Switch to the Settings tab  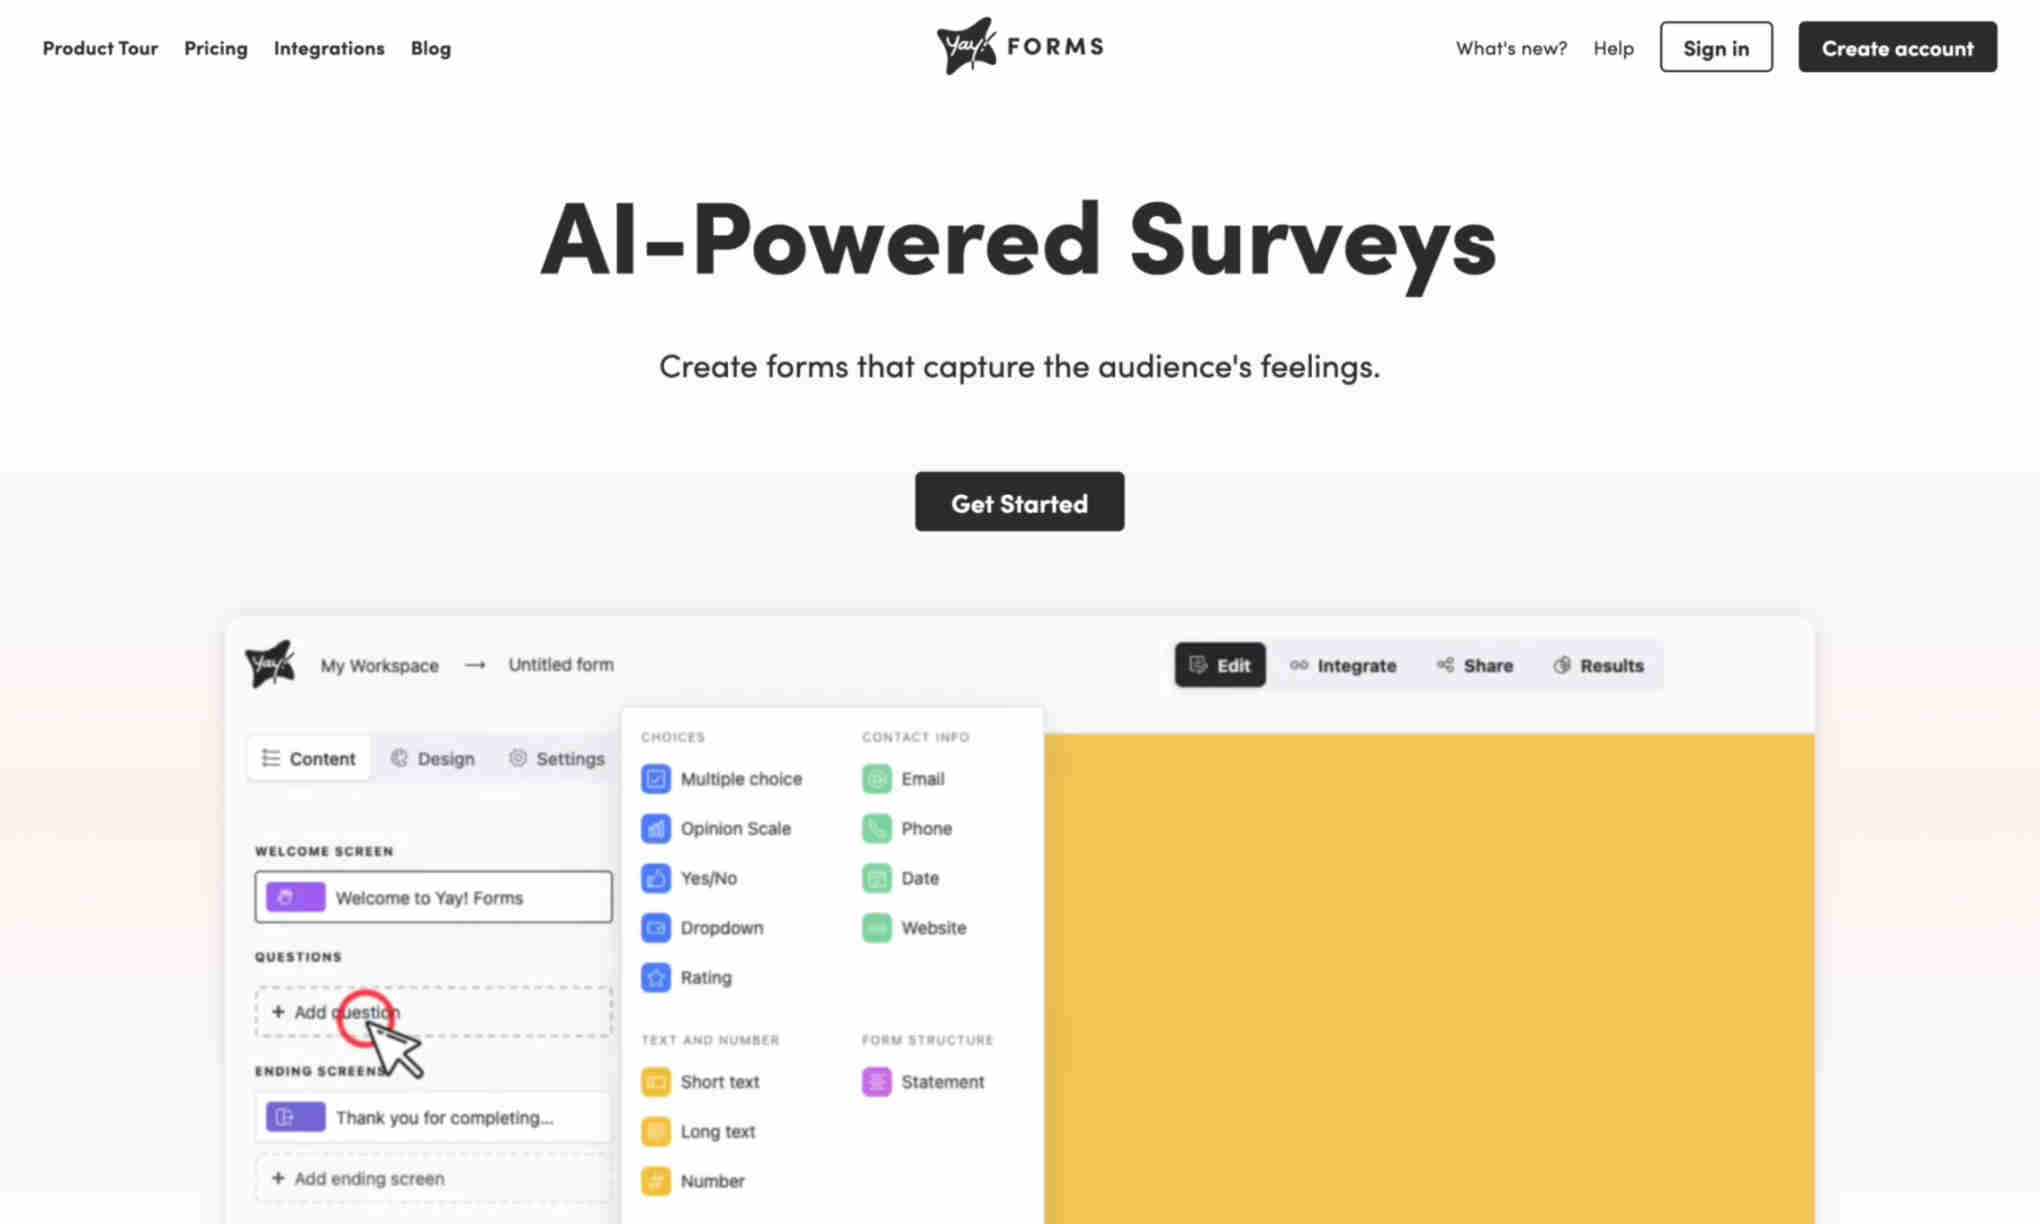(x=568, y=758)
